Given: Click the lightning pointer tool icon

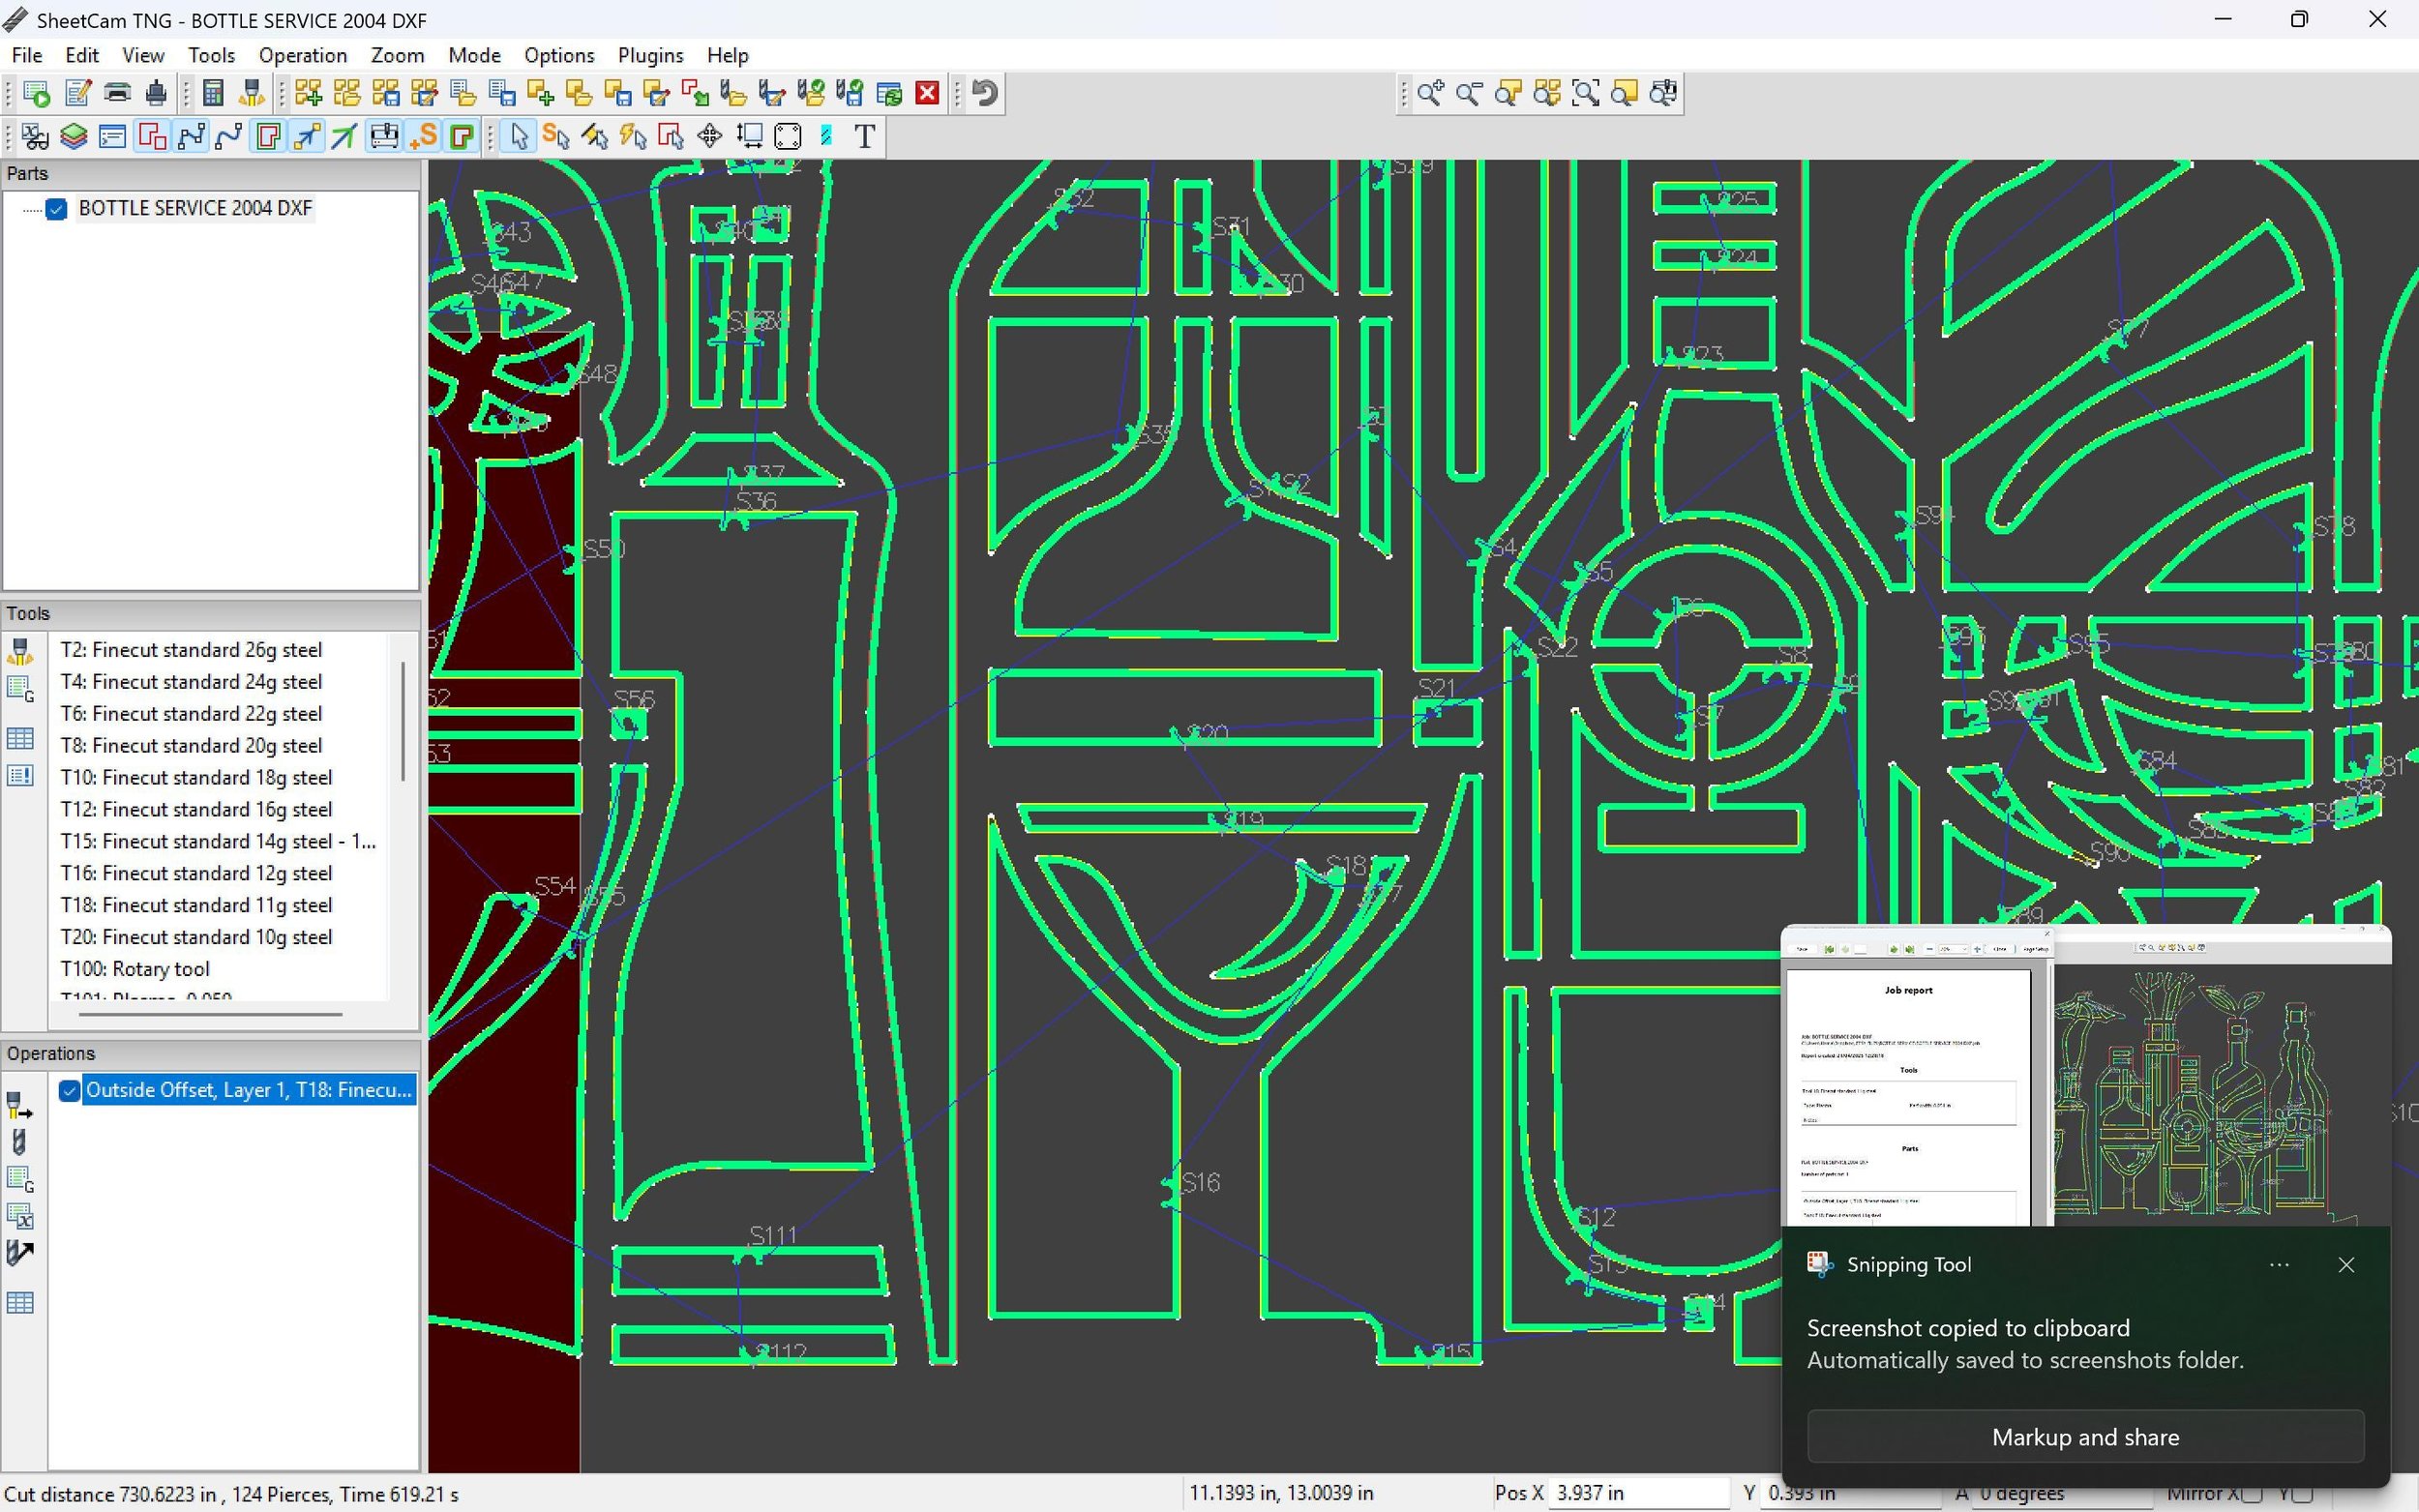Looking at the screenshot, I should [633, 136].
